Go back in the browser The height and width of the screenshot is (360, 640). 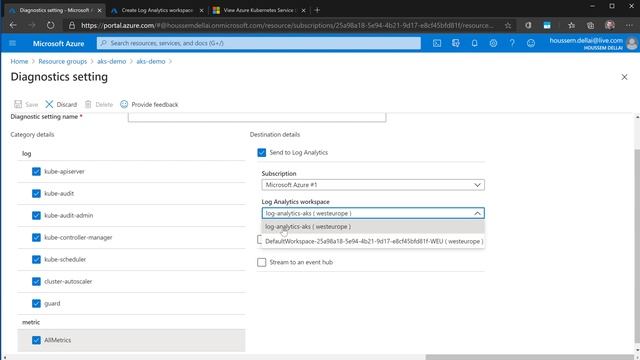pyautogui.click(x=13, y=25)
